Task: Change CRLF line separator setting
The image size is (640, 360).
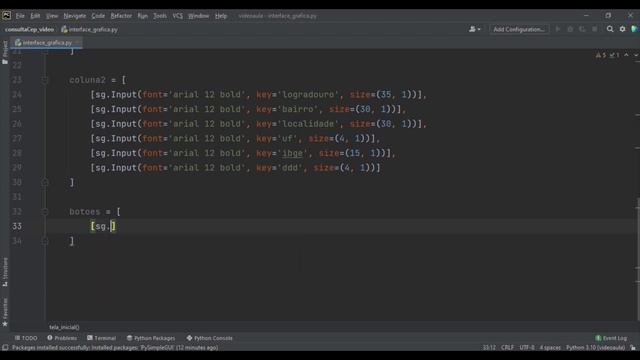Action: pos(507,348)
